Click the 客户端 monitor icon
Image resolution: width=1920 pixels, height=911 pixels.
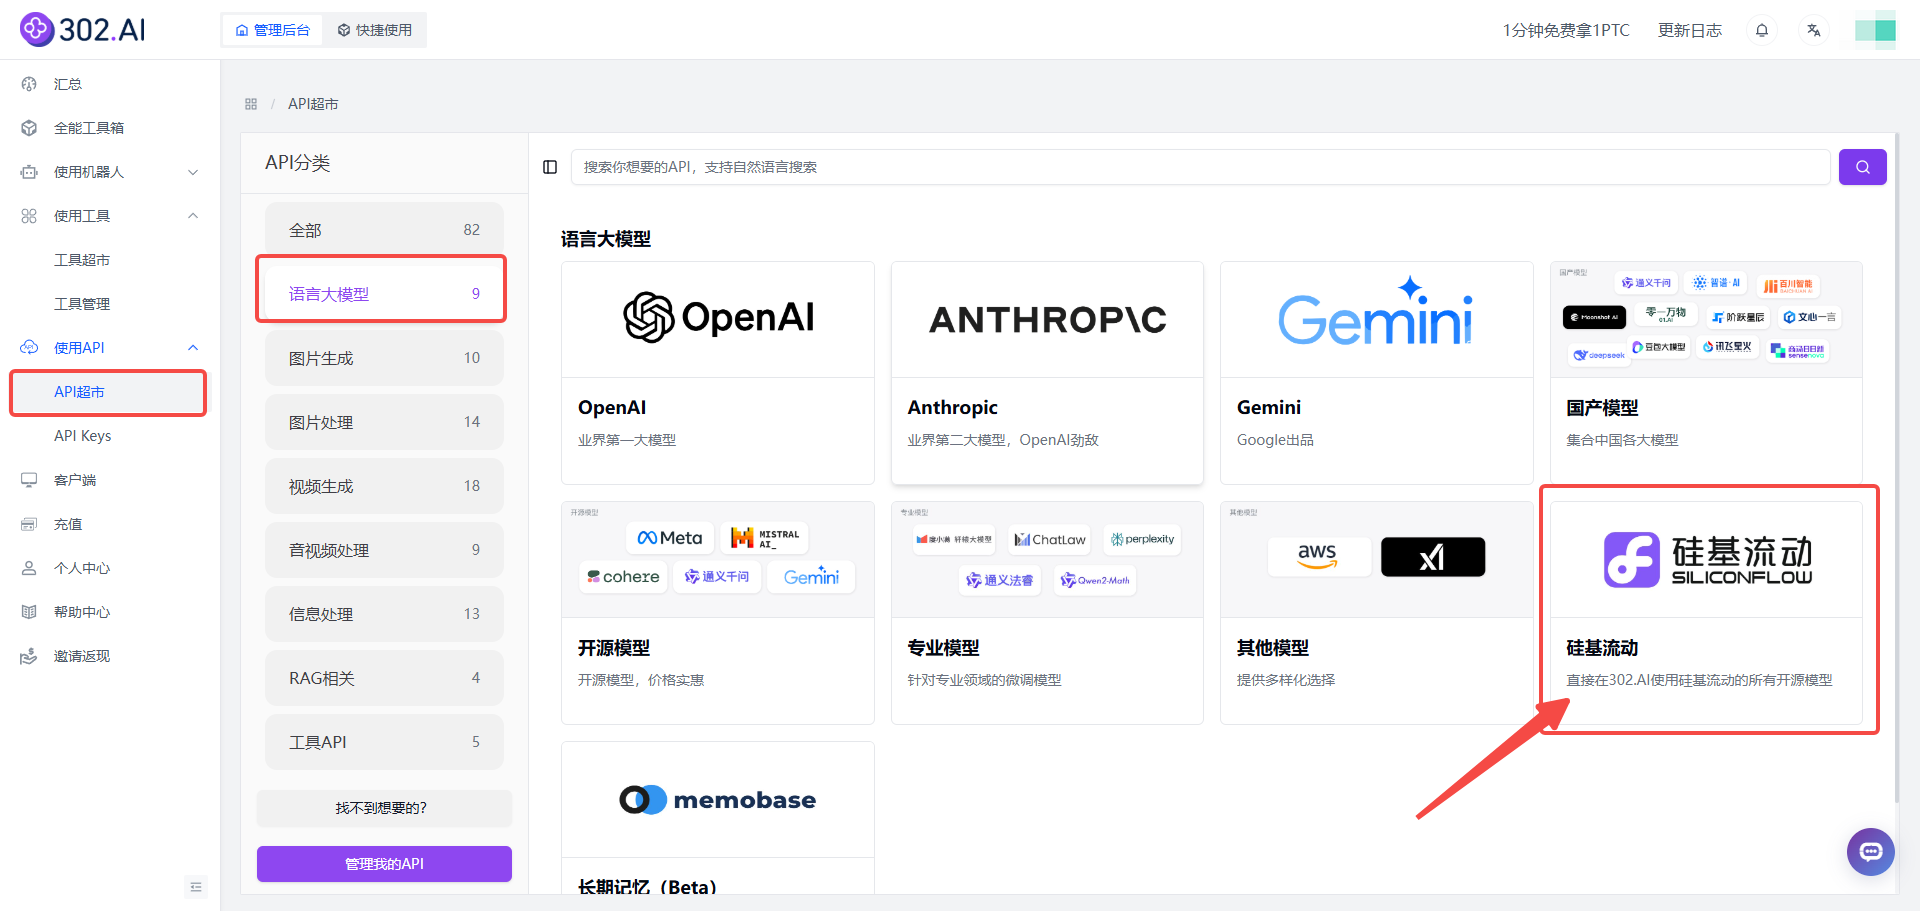(29, 480)
